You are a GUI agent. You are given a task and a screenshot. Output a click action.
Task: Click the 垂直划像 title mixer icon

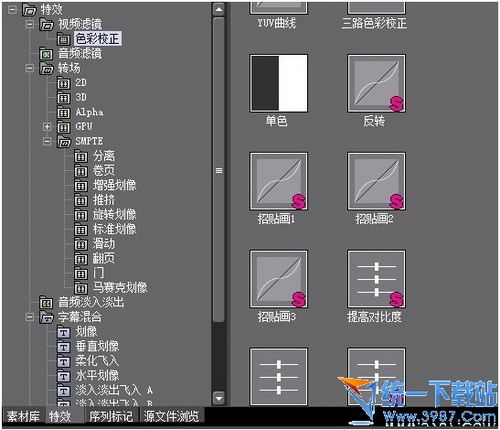coord(63,347)
